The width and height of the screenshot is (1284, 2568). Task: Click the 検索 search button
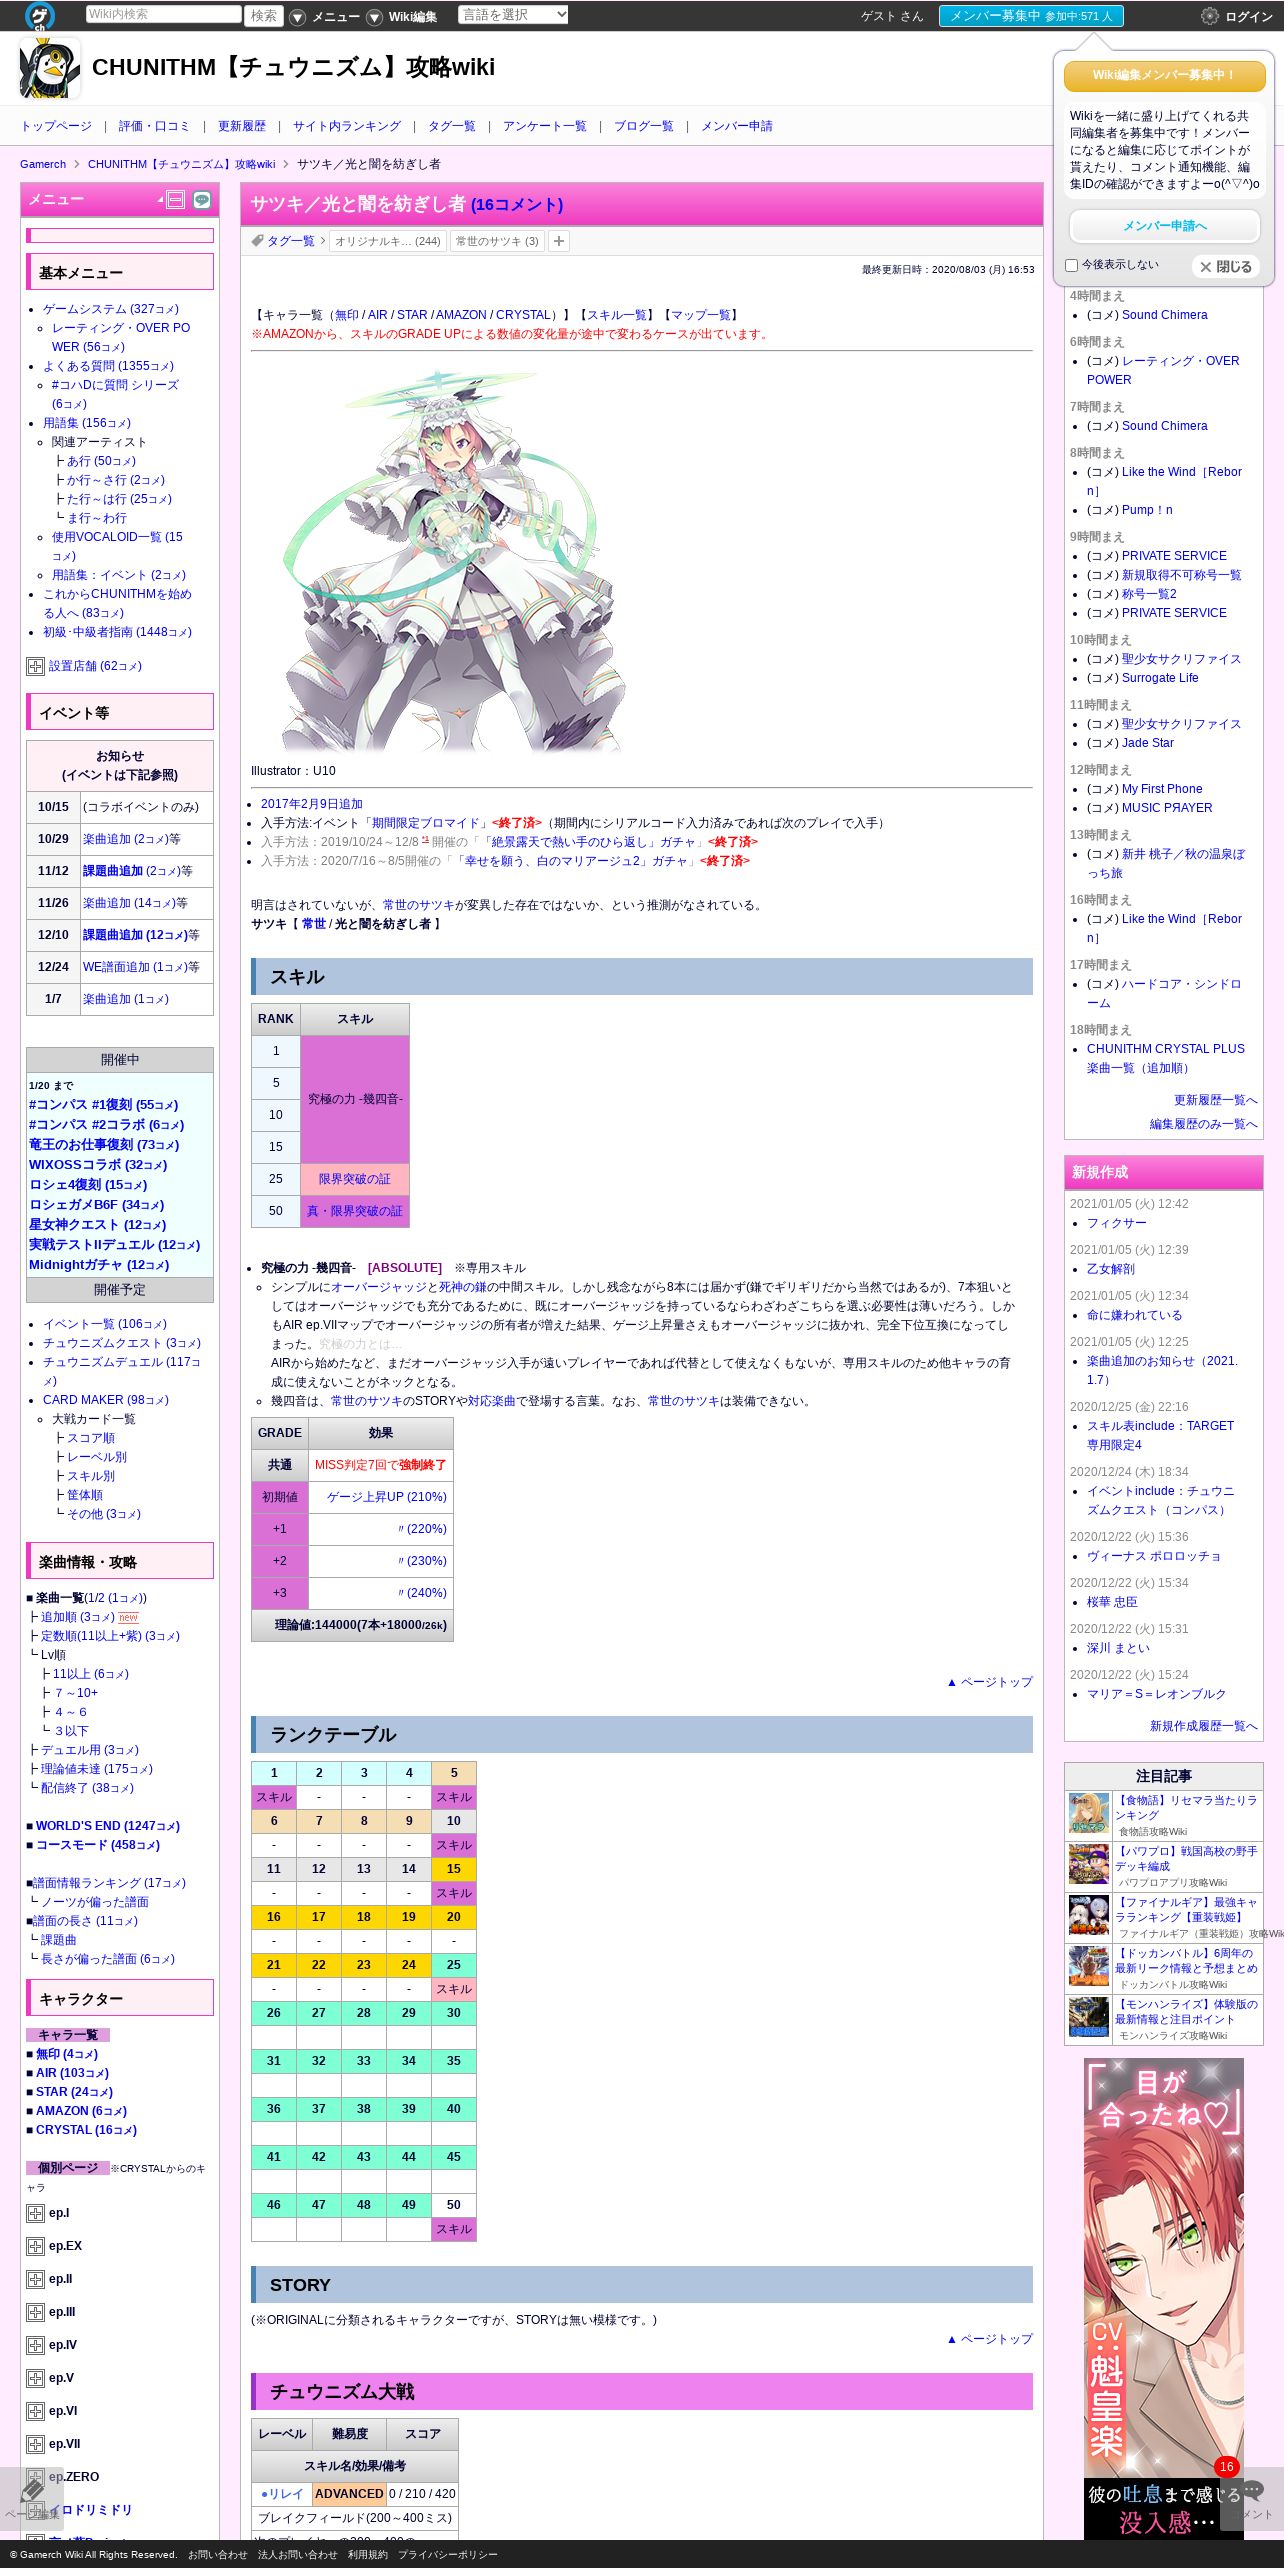[x=264, y=16]
